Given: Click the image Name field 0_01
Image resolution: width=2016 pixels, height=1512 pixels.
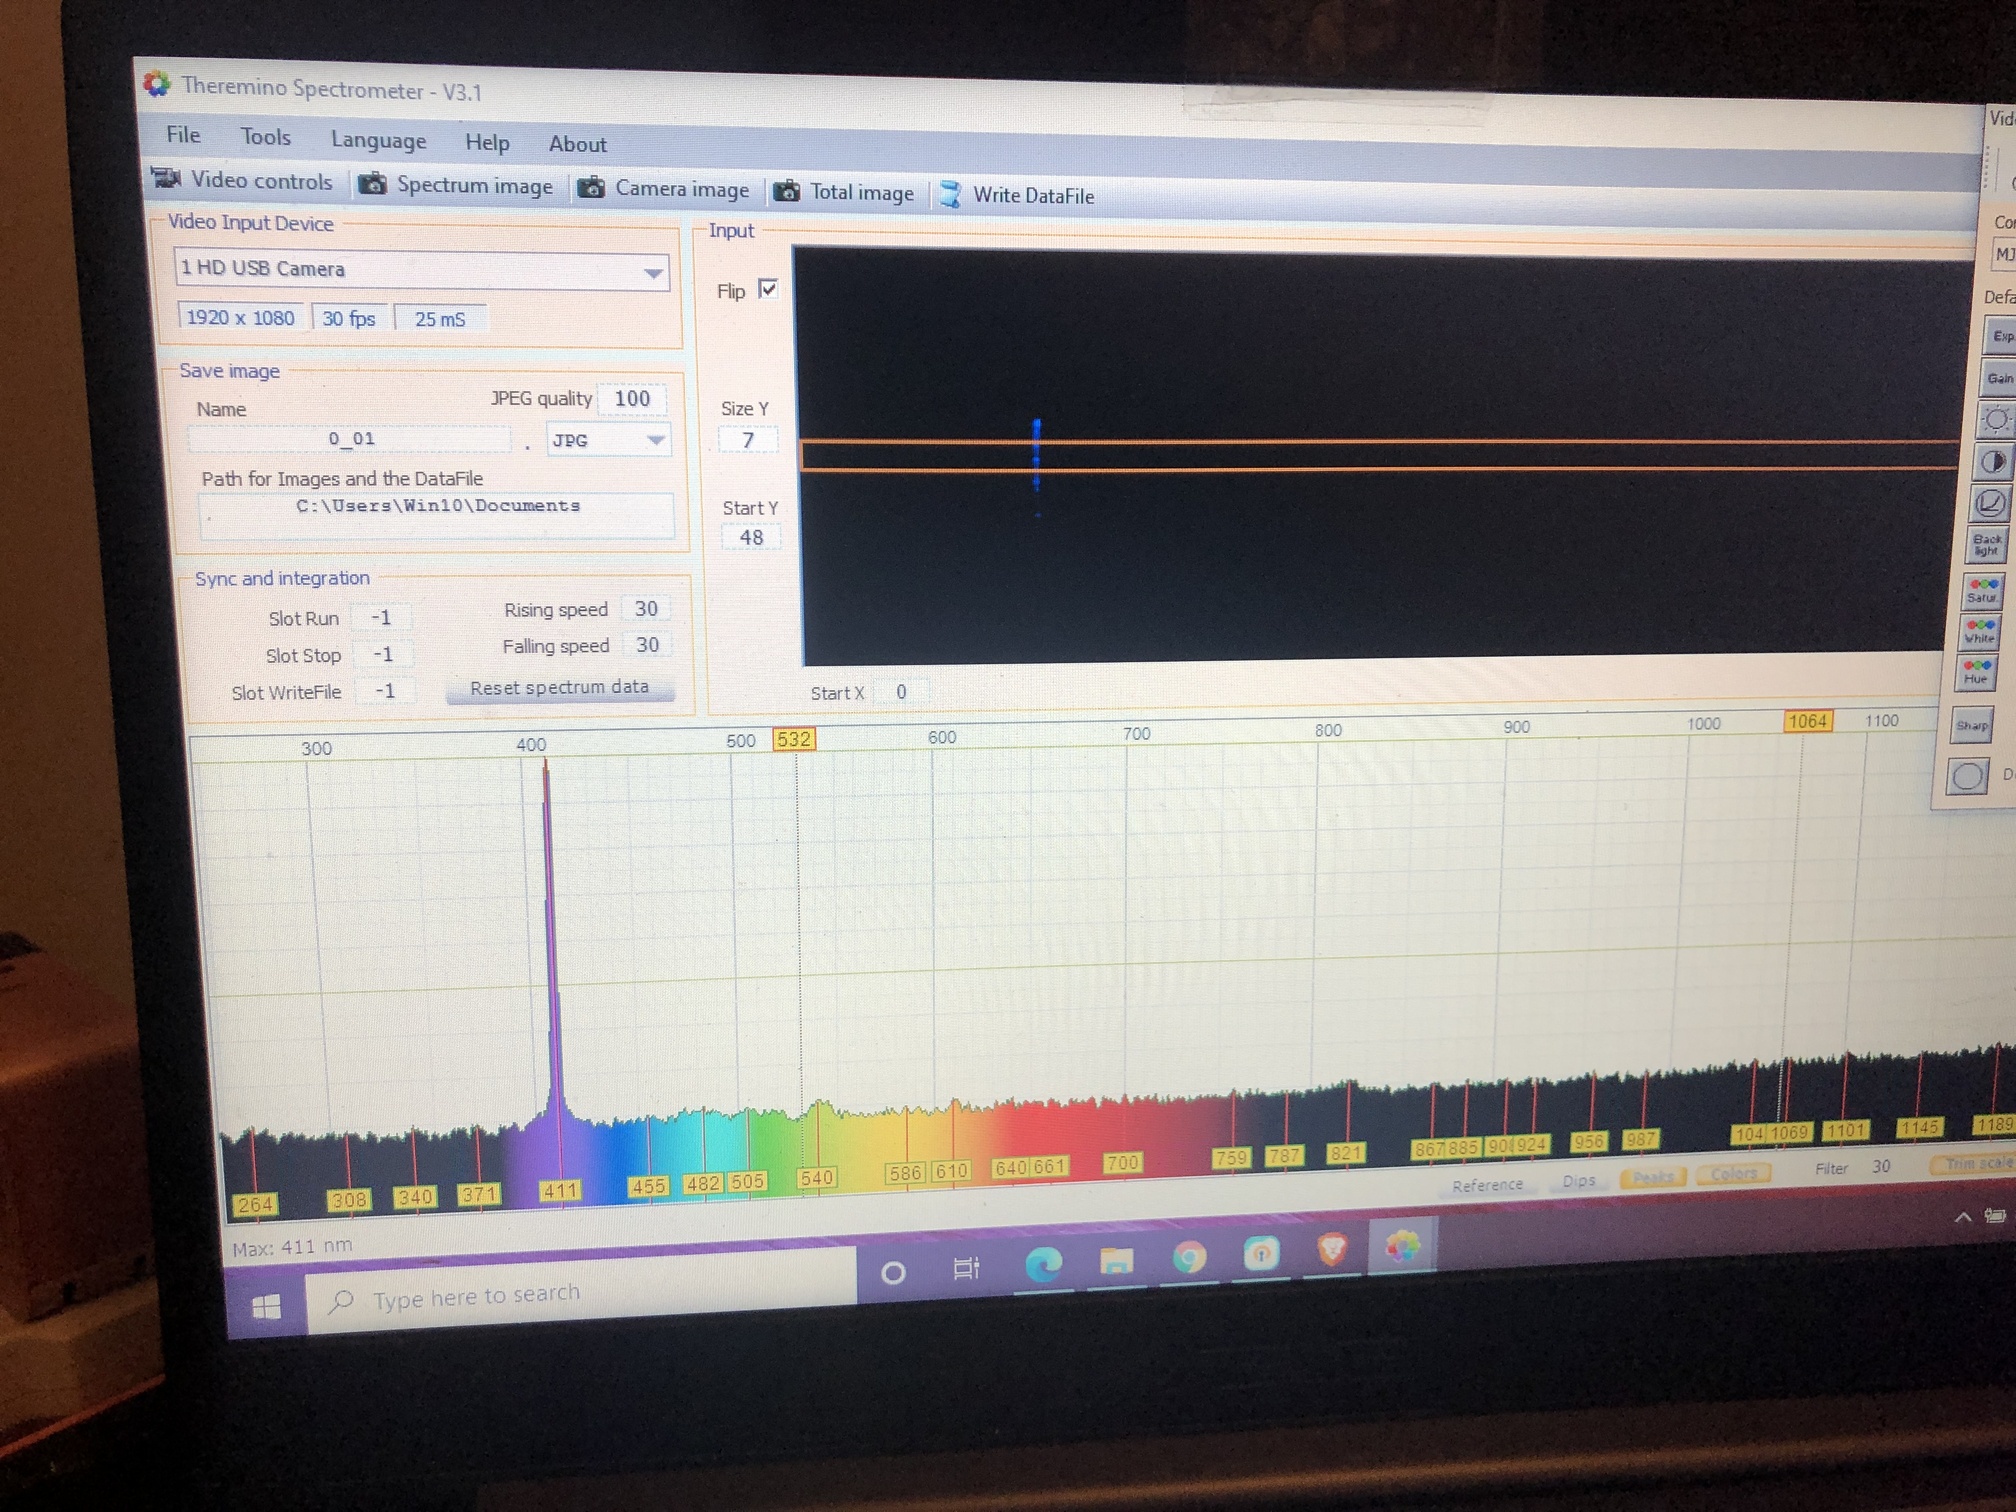Looking at the screenshot, I should (350, 438).
